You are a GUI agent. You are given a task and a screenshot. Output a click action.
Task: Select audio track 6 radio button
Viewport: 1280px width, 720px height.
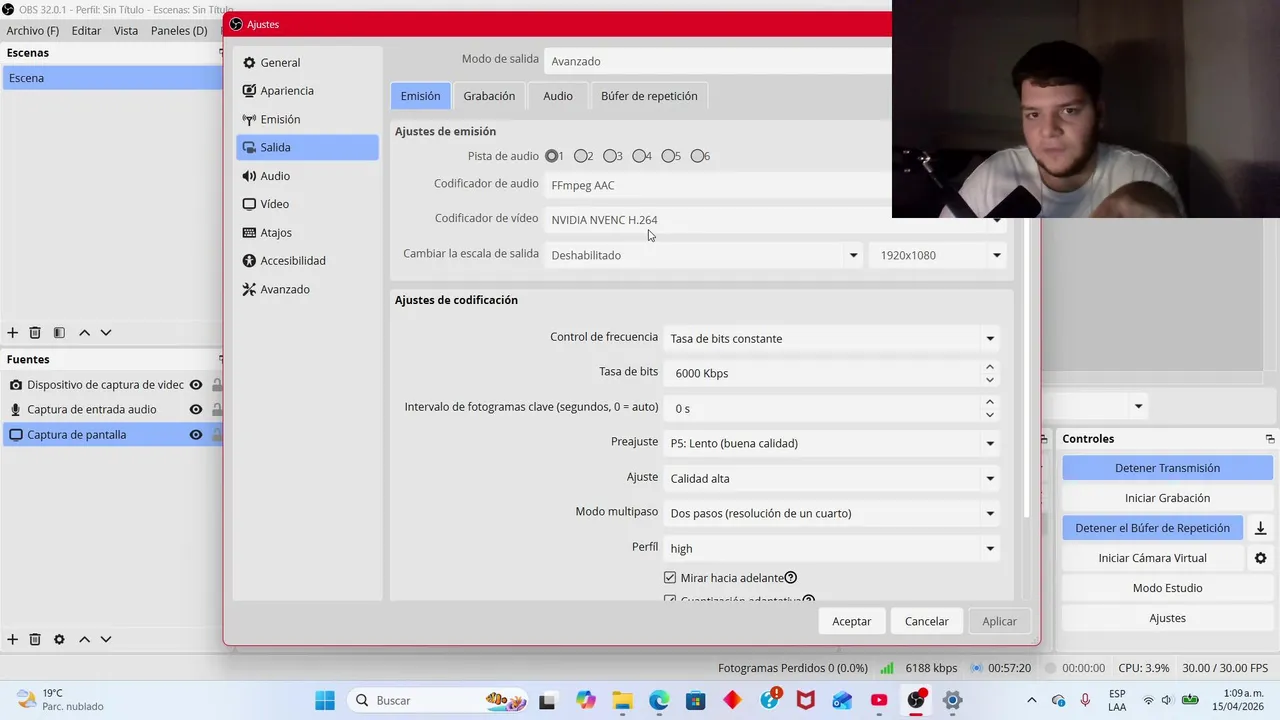coord(696,156)
